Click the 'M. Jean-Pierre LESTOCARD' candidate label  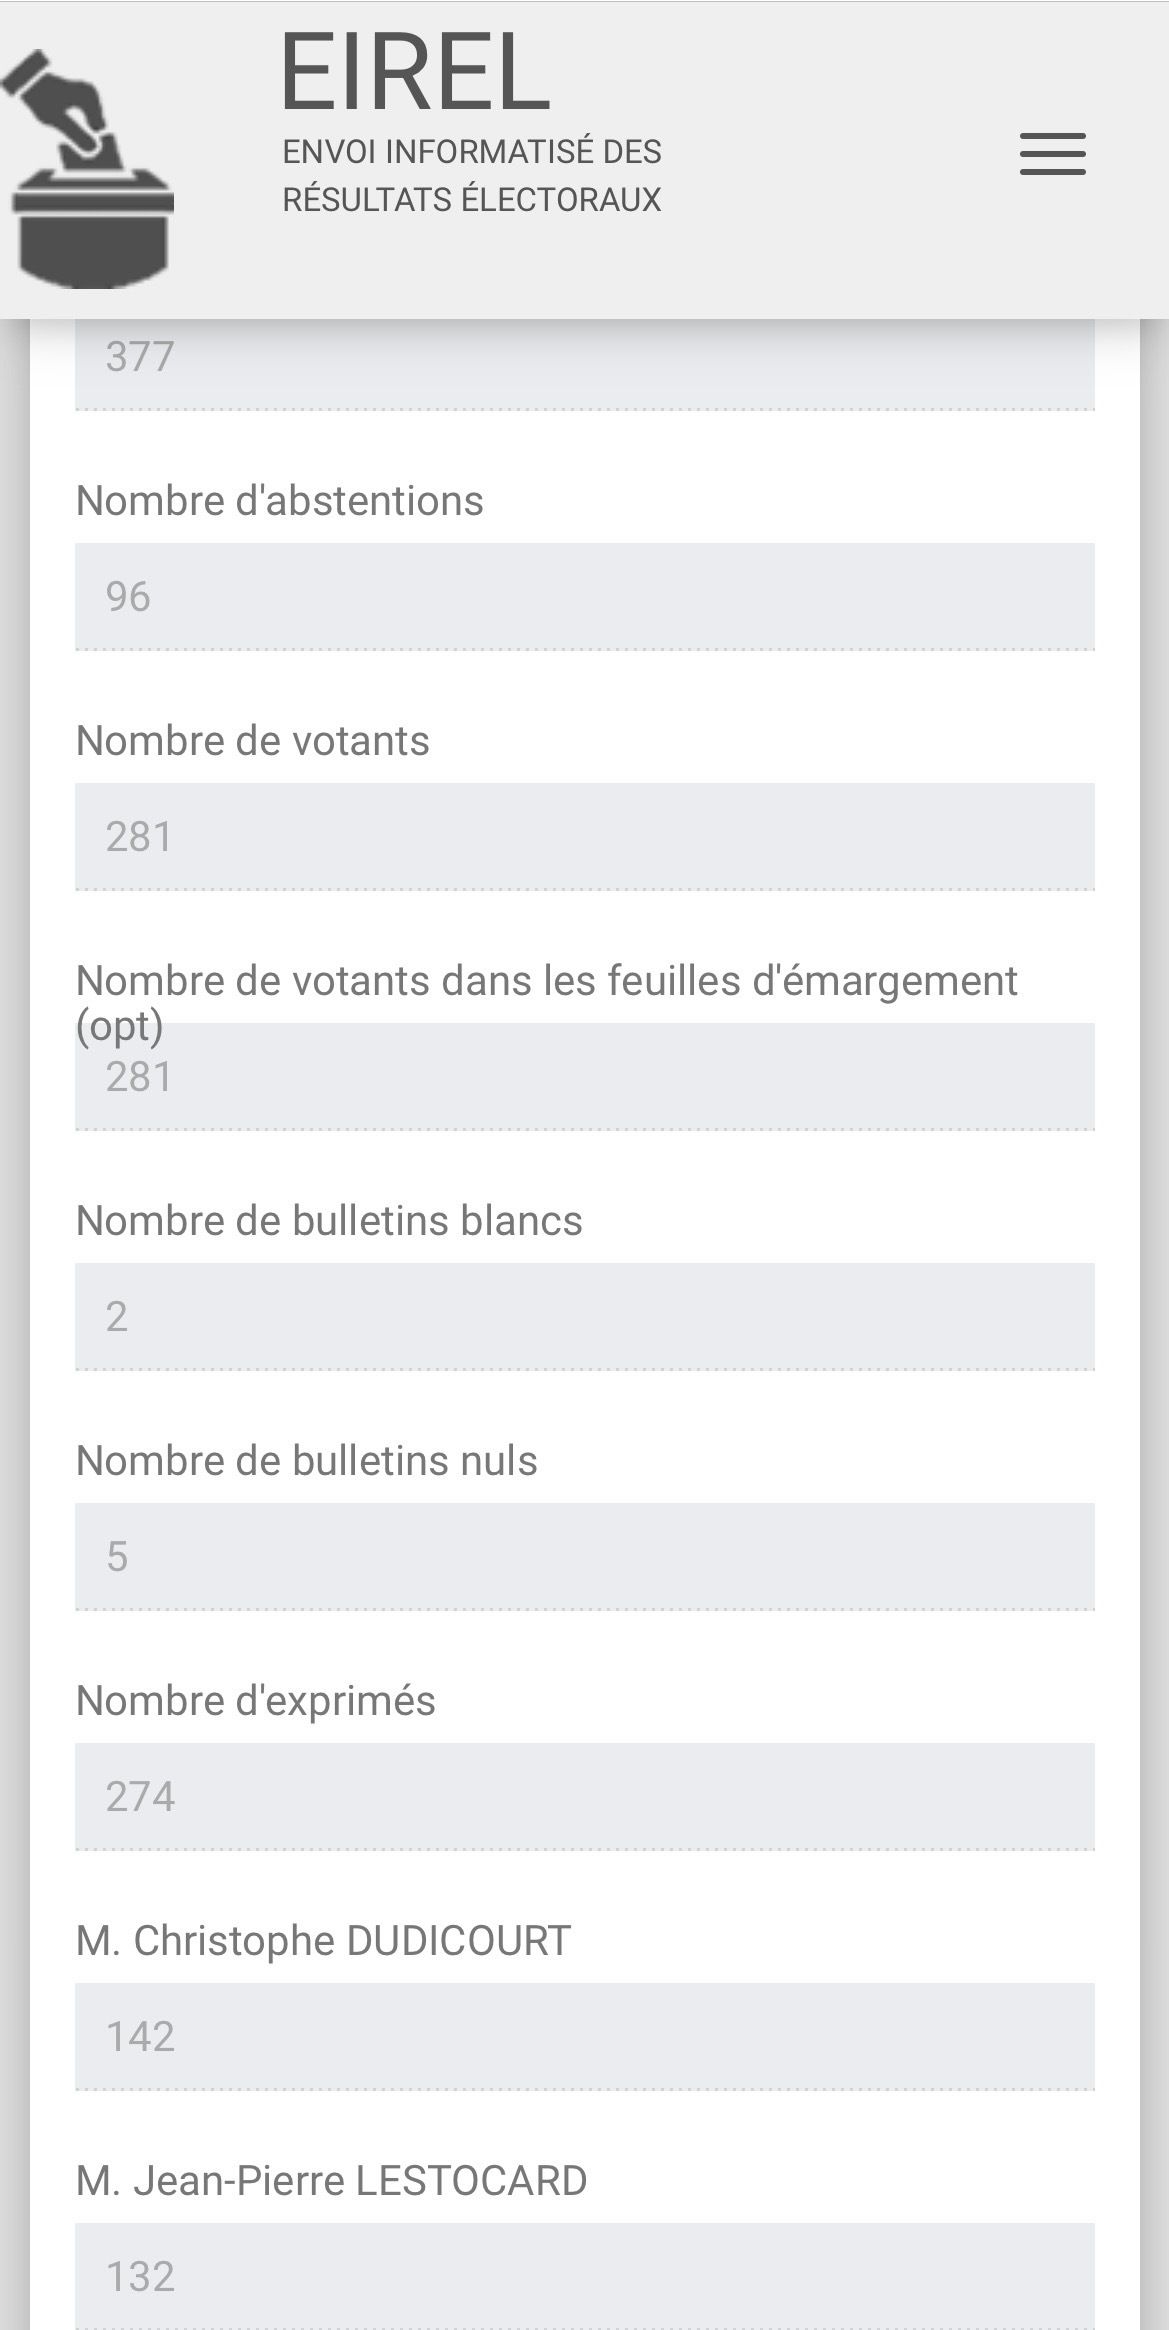click(x=331, y=2181)
